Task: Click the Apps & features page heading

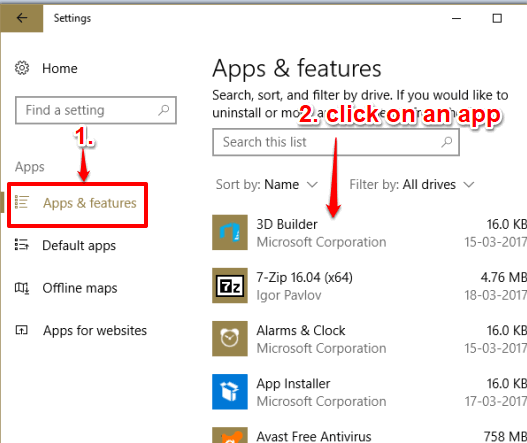Action: point(297,69)
